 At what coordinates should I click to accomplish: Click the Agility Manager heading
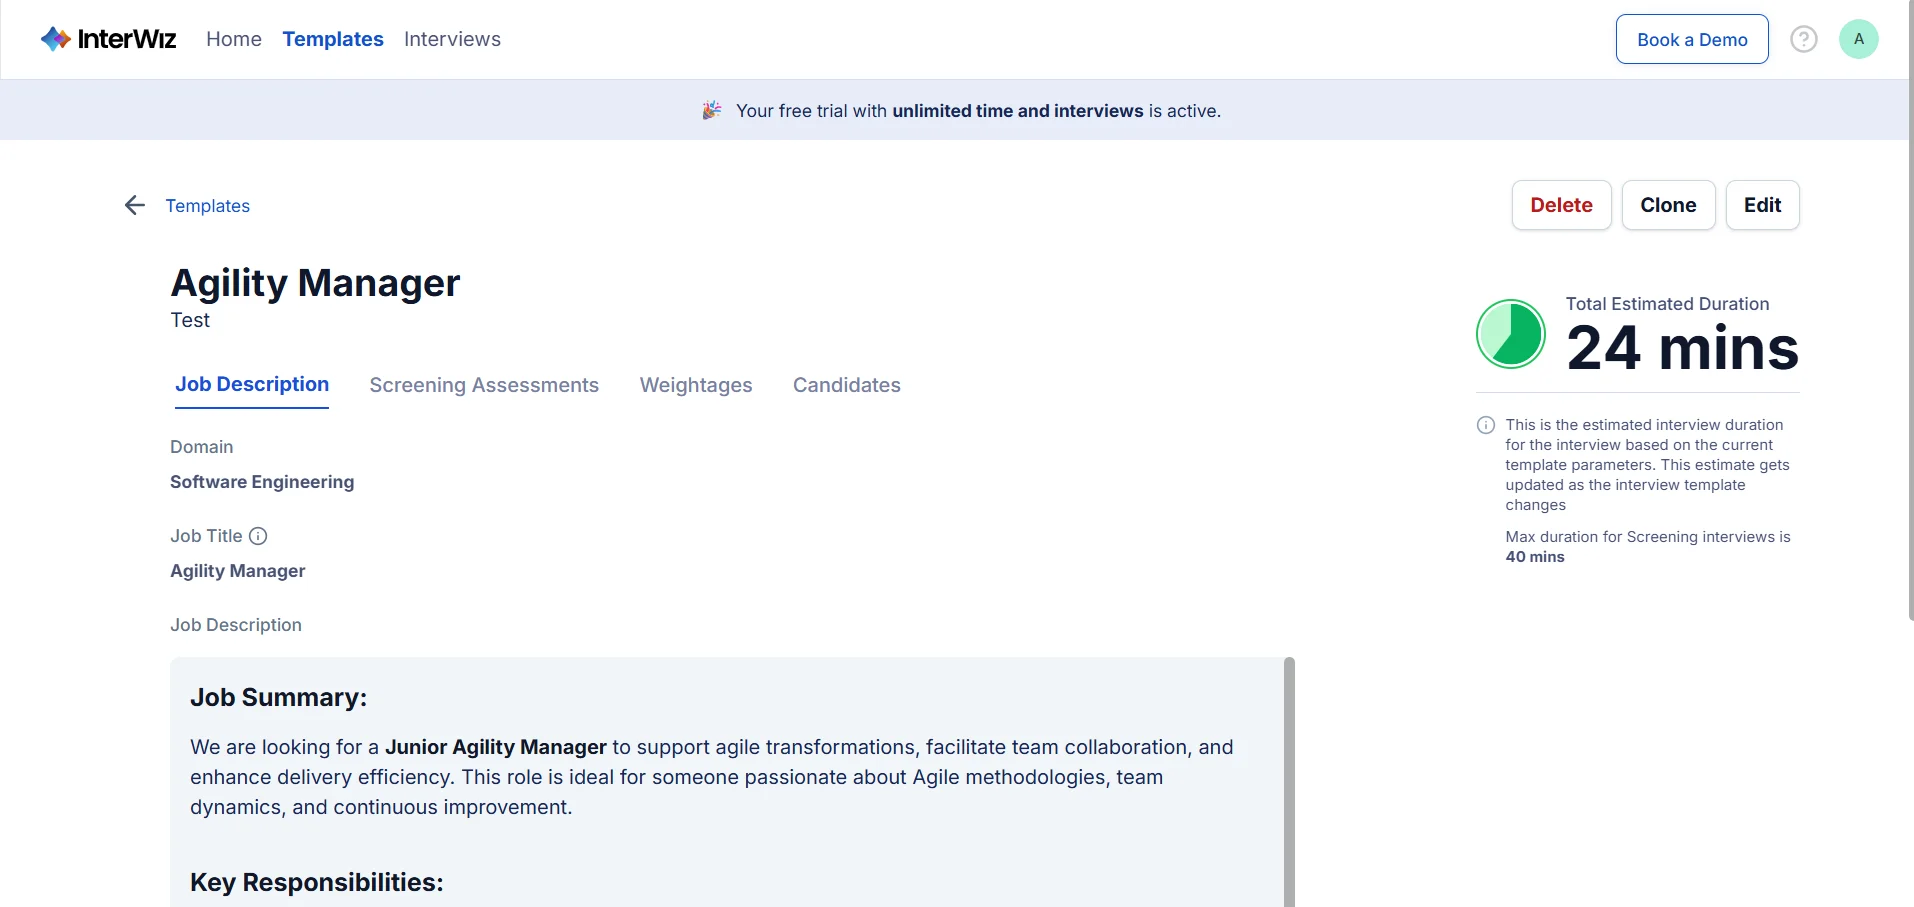pos(315,283)
